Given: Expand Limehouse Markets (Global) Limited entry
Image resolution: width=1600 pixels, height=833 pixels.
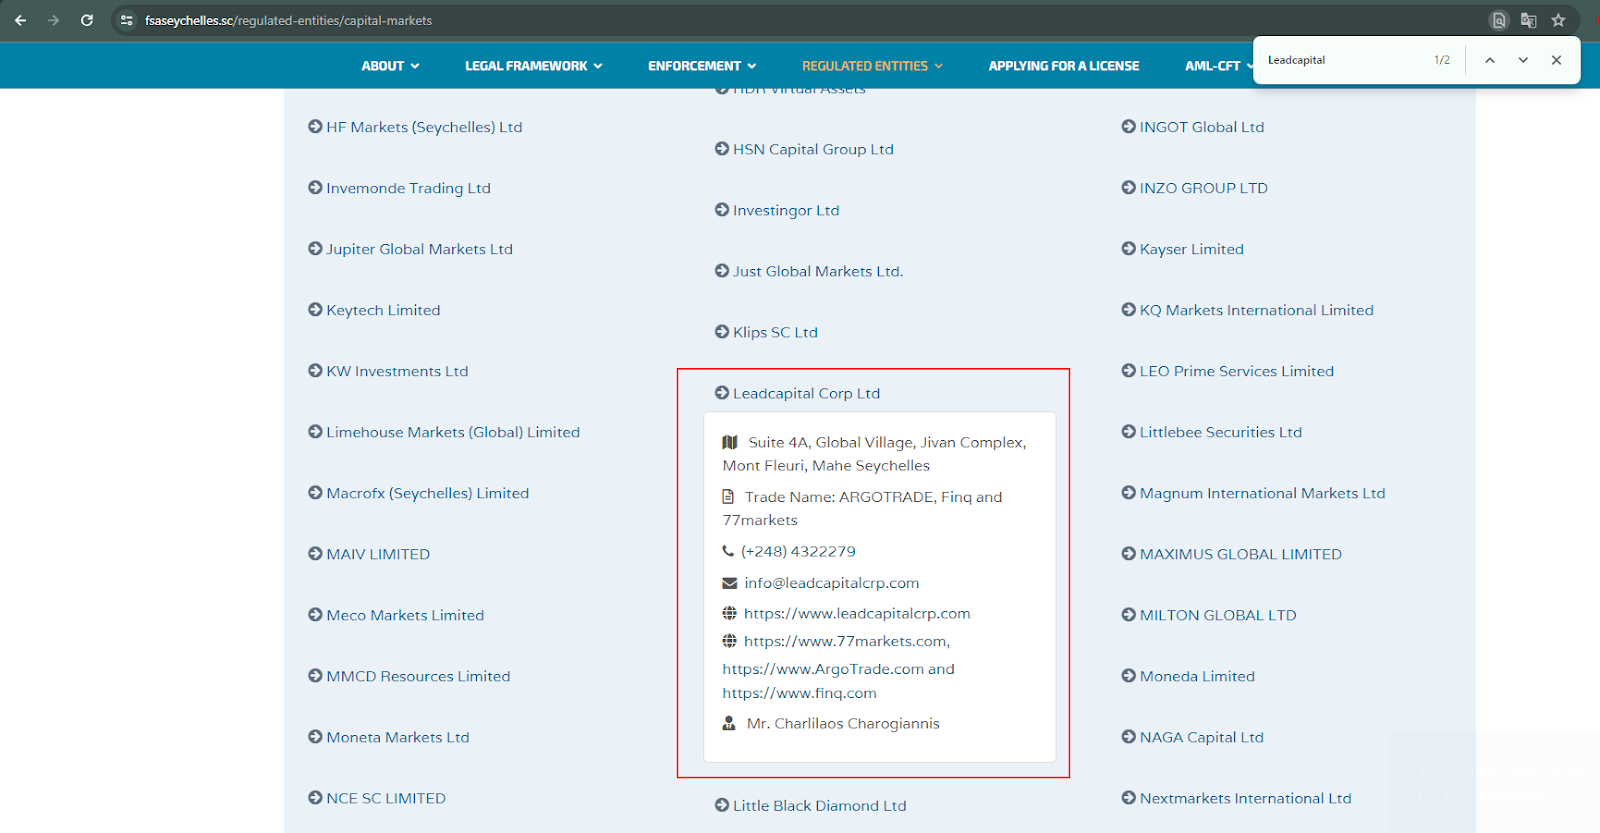Looking at the screenshot, I should 444,432.
